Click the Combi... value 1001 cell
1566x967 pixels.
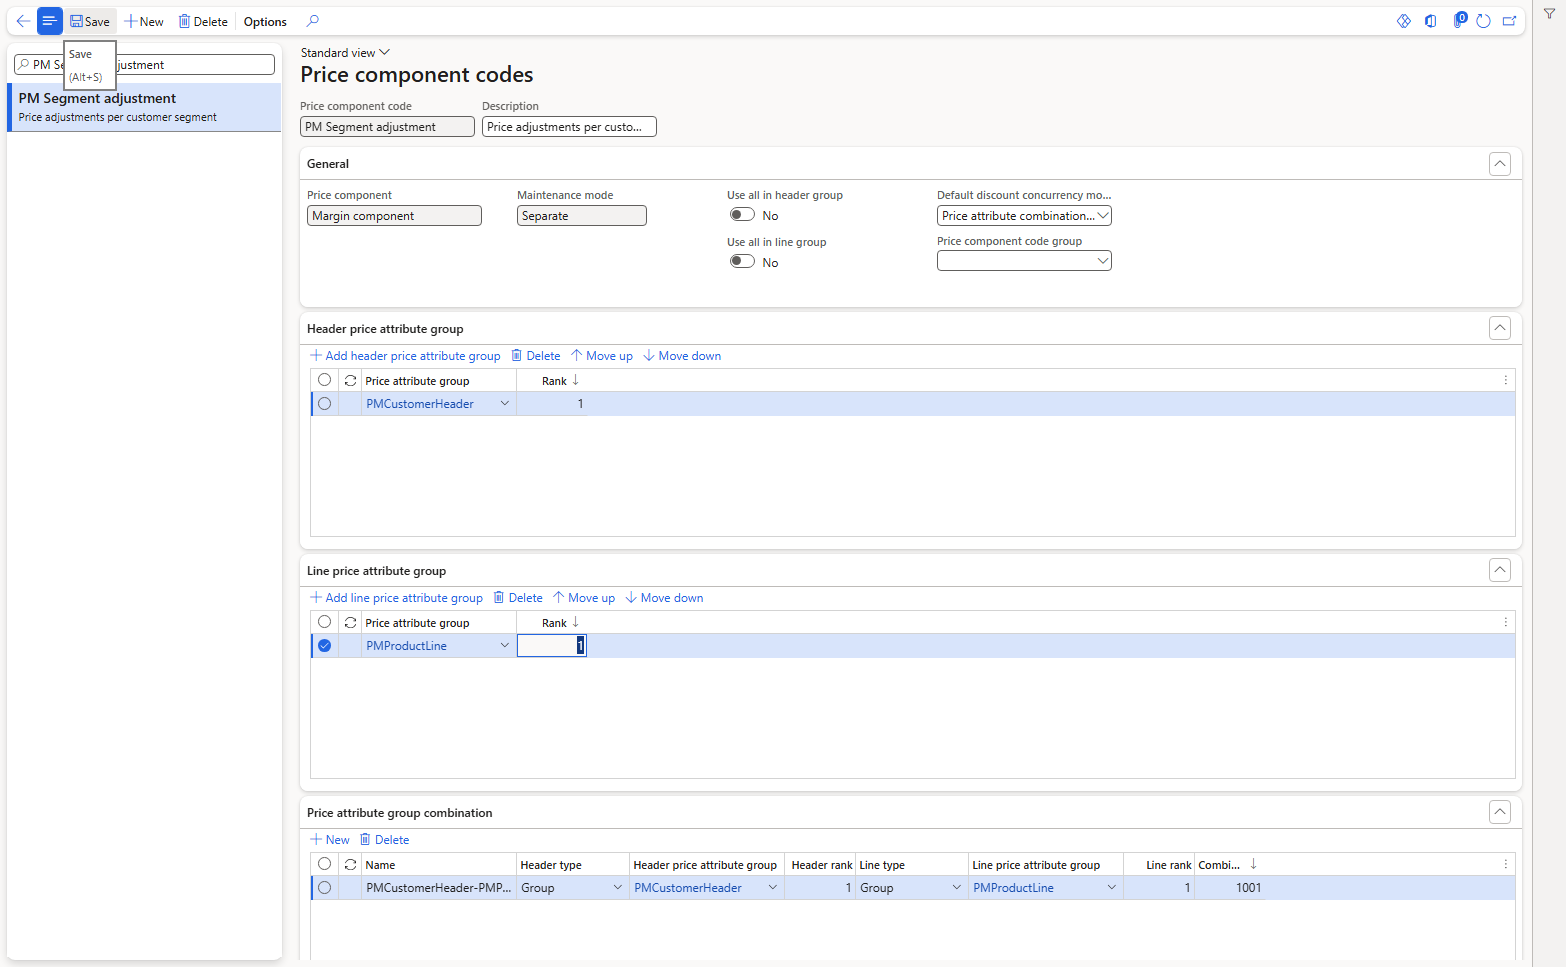1230,888
